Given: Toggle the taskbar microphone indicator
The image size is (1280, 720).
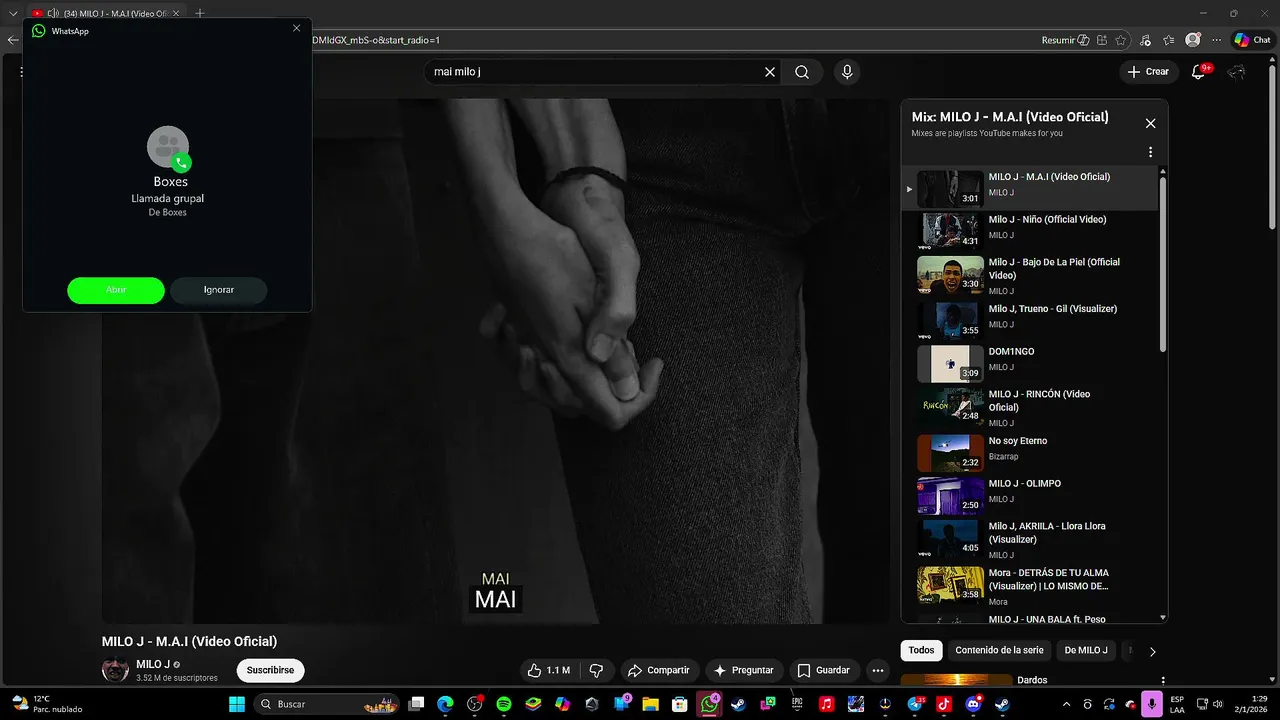Looking at the screenshot, I should tap(1152, 704).
